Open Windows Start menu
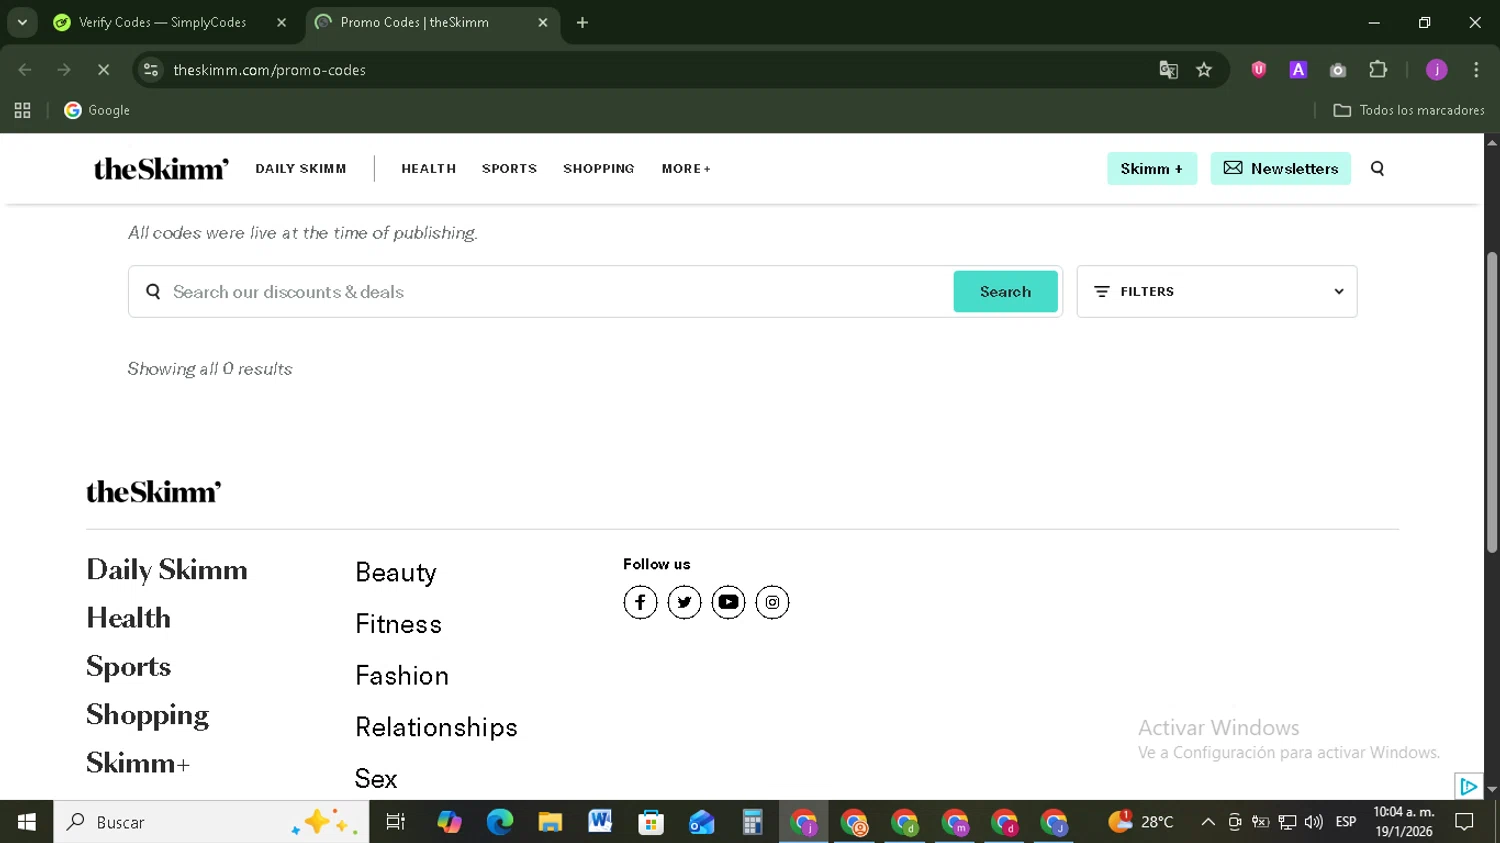 point(27,822)
